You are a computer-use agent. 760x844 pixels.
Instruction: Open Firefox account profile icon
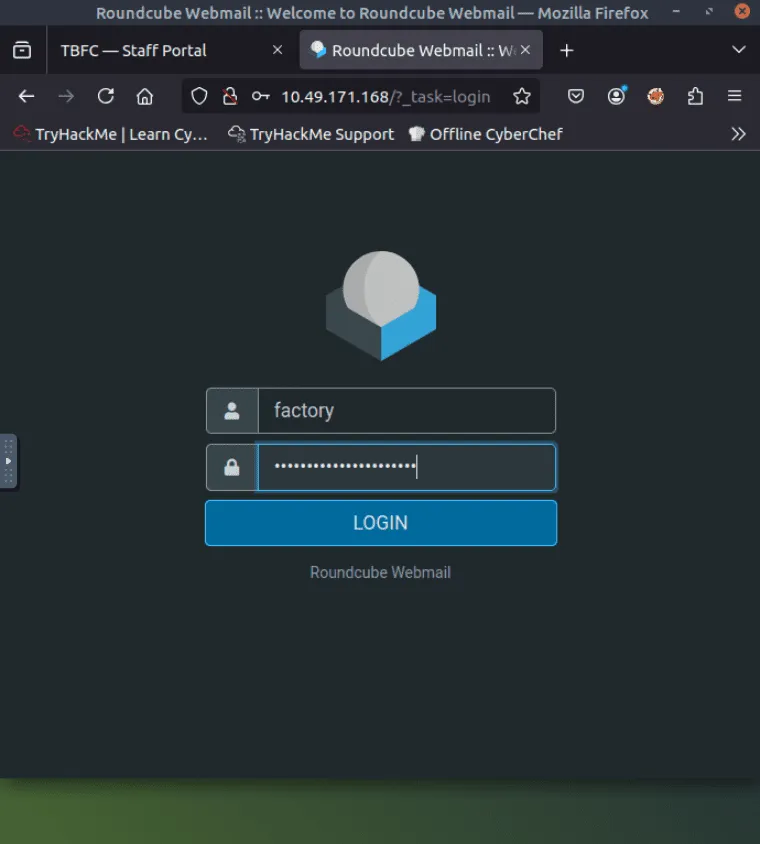click(616, 96)
